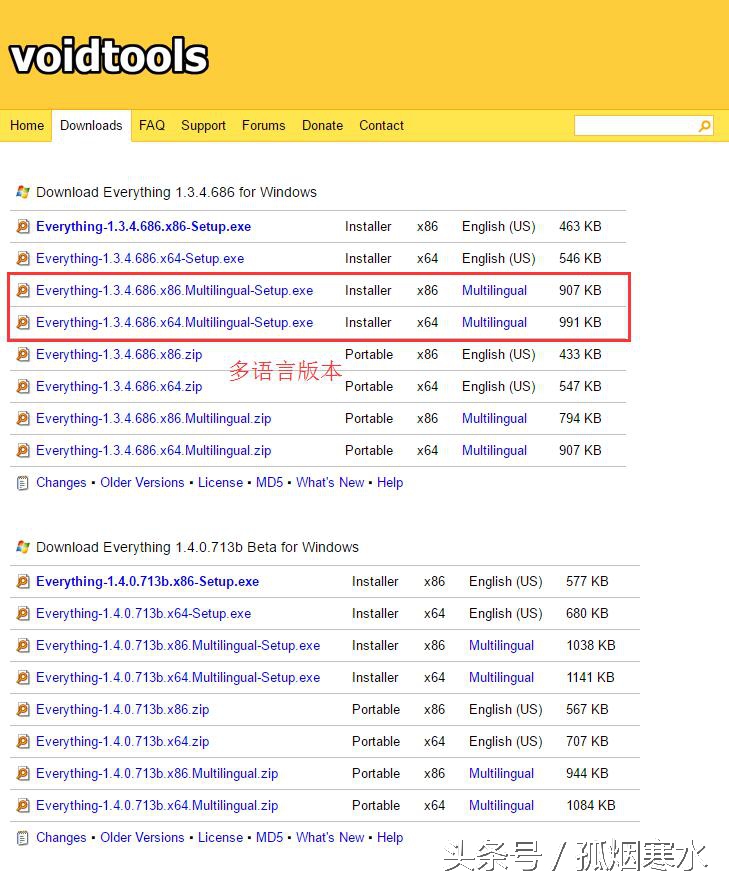Screen dimensions: 729x885
Task: Open What's New under 1.4.0.713b list
Action: point(330,838)
